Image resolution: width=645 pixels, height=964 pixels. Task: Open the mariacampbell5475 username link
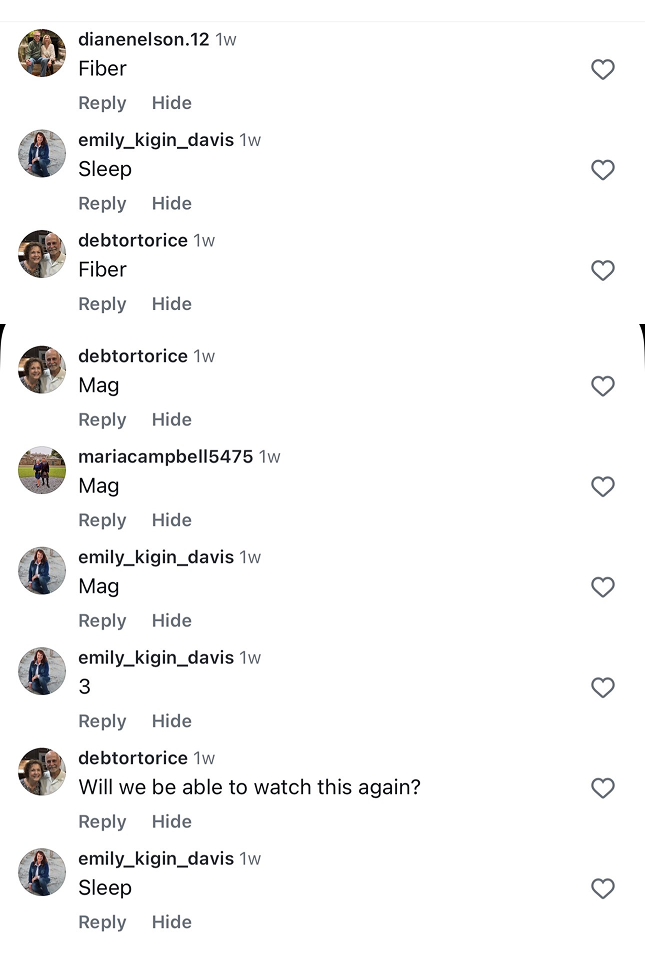(165, 457)
